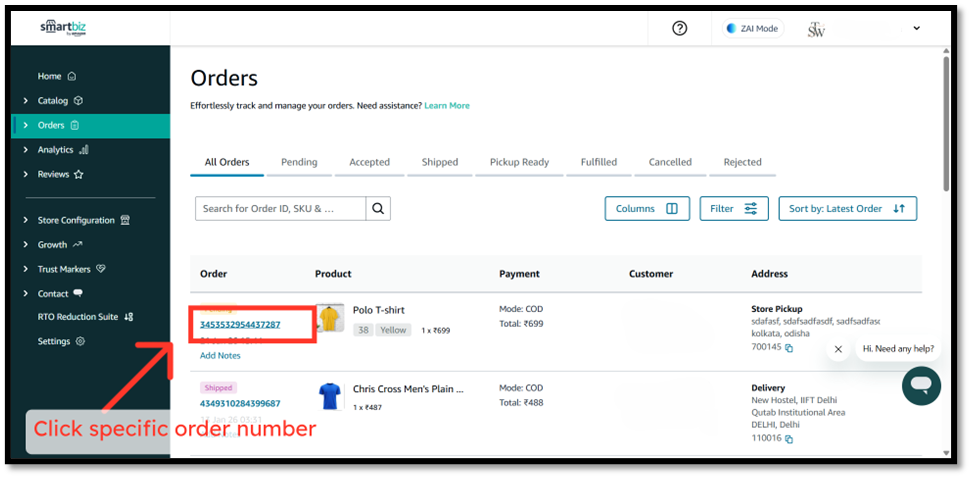Open order number 3453532954437287
This screenshot has height=477, width=970.
[x=240, y=325]
